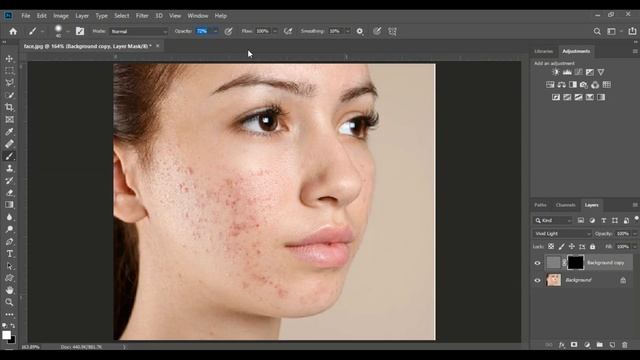Add layer mask at Layers panel bottom
Screen dimensions: 640x360
pyautogui.click(x=574, y=345)
